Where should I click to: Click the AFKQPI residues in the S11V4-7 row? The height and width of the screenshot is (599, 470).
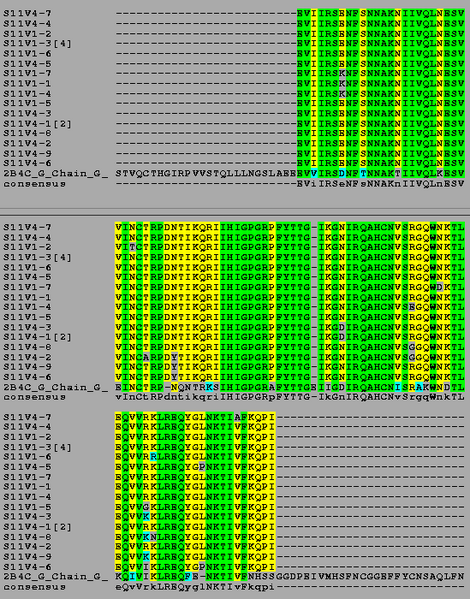pyautogui.click(x=254, y=417)
